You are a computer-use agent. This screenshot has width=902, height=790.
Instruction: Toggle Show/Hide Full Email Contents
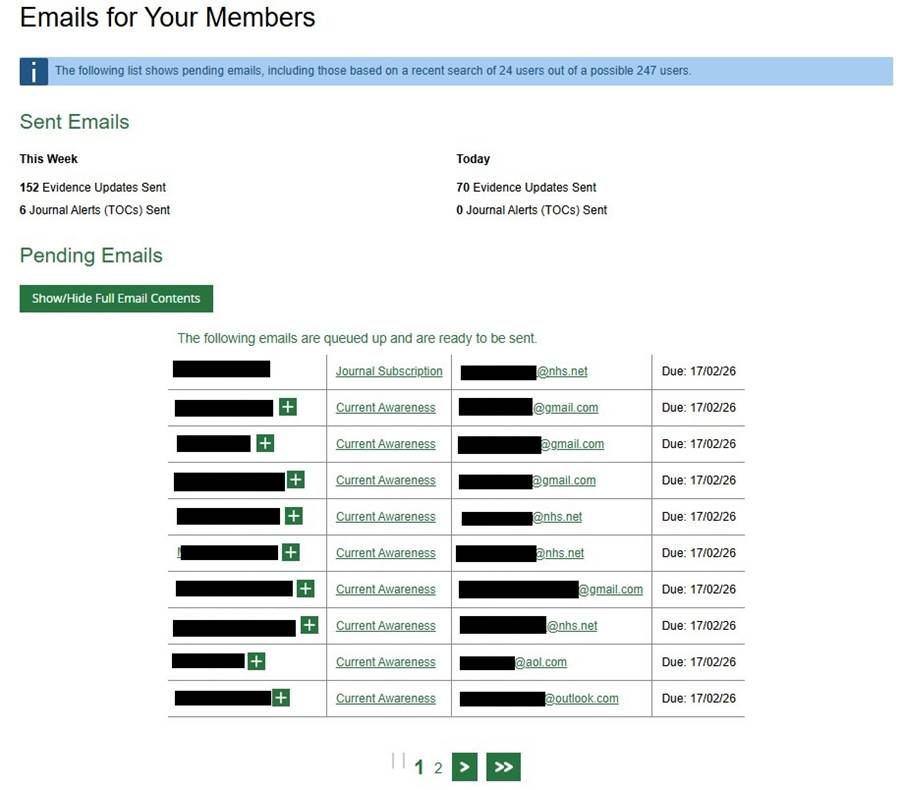click(116, 298)
